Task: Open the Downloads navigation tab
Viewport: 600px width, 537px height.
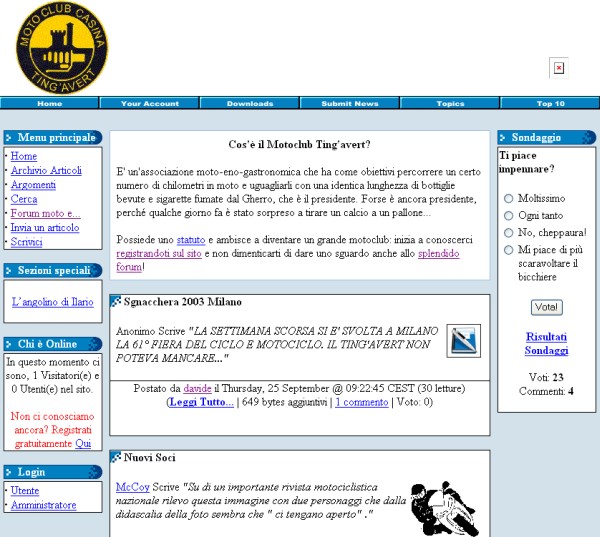Action: [x=249, y=103]
